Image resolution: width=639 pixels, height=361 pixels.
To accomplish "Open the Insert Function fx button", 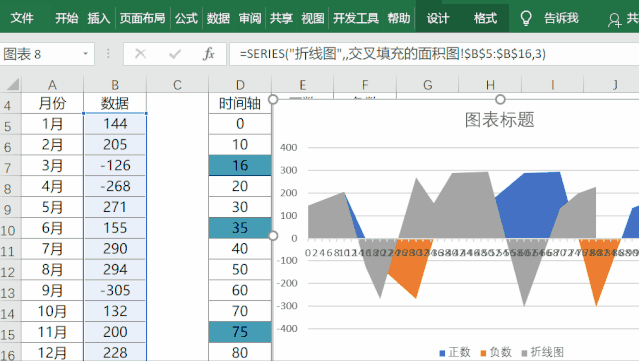I will [209, 54].
